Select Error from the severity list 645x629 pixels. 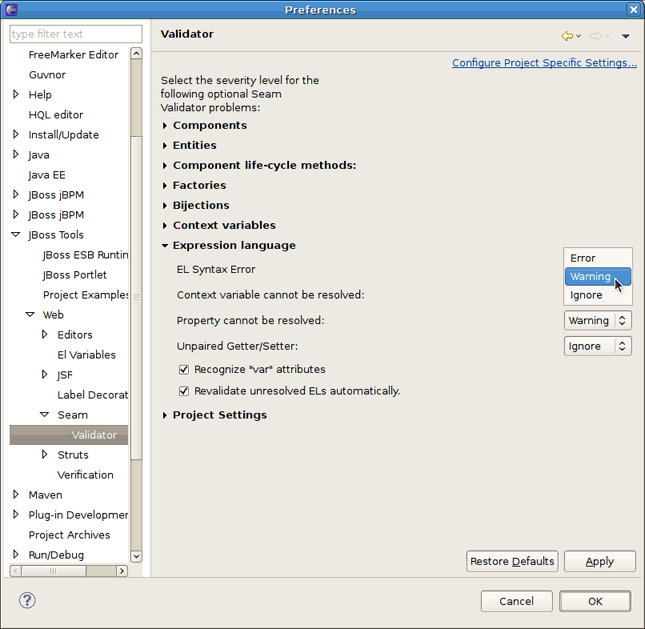583,258
